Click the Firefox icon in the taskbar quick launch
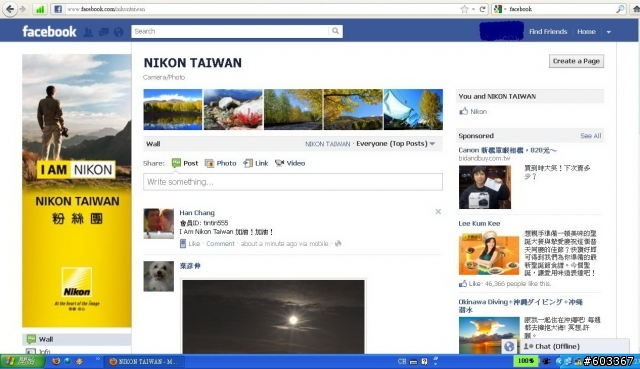640x369 pixels. pos(56,361)
